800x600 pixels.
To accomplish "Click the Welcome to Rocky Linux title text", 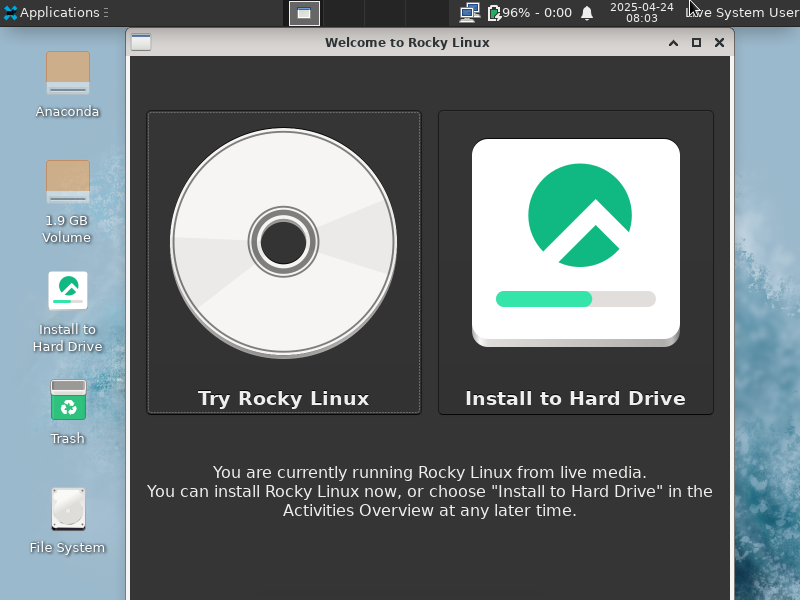I will [x=407, y=42].
